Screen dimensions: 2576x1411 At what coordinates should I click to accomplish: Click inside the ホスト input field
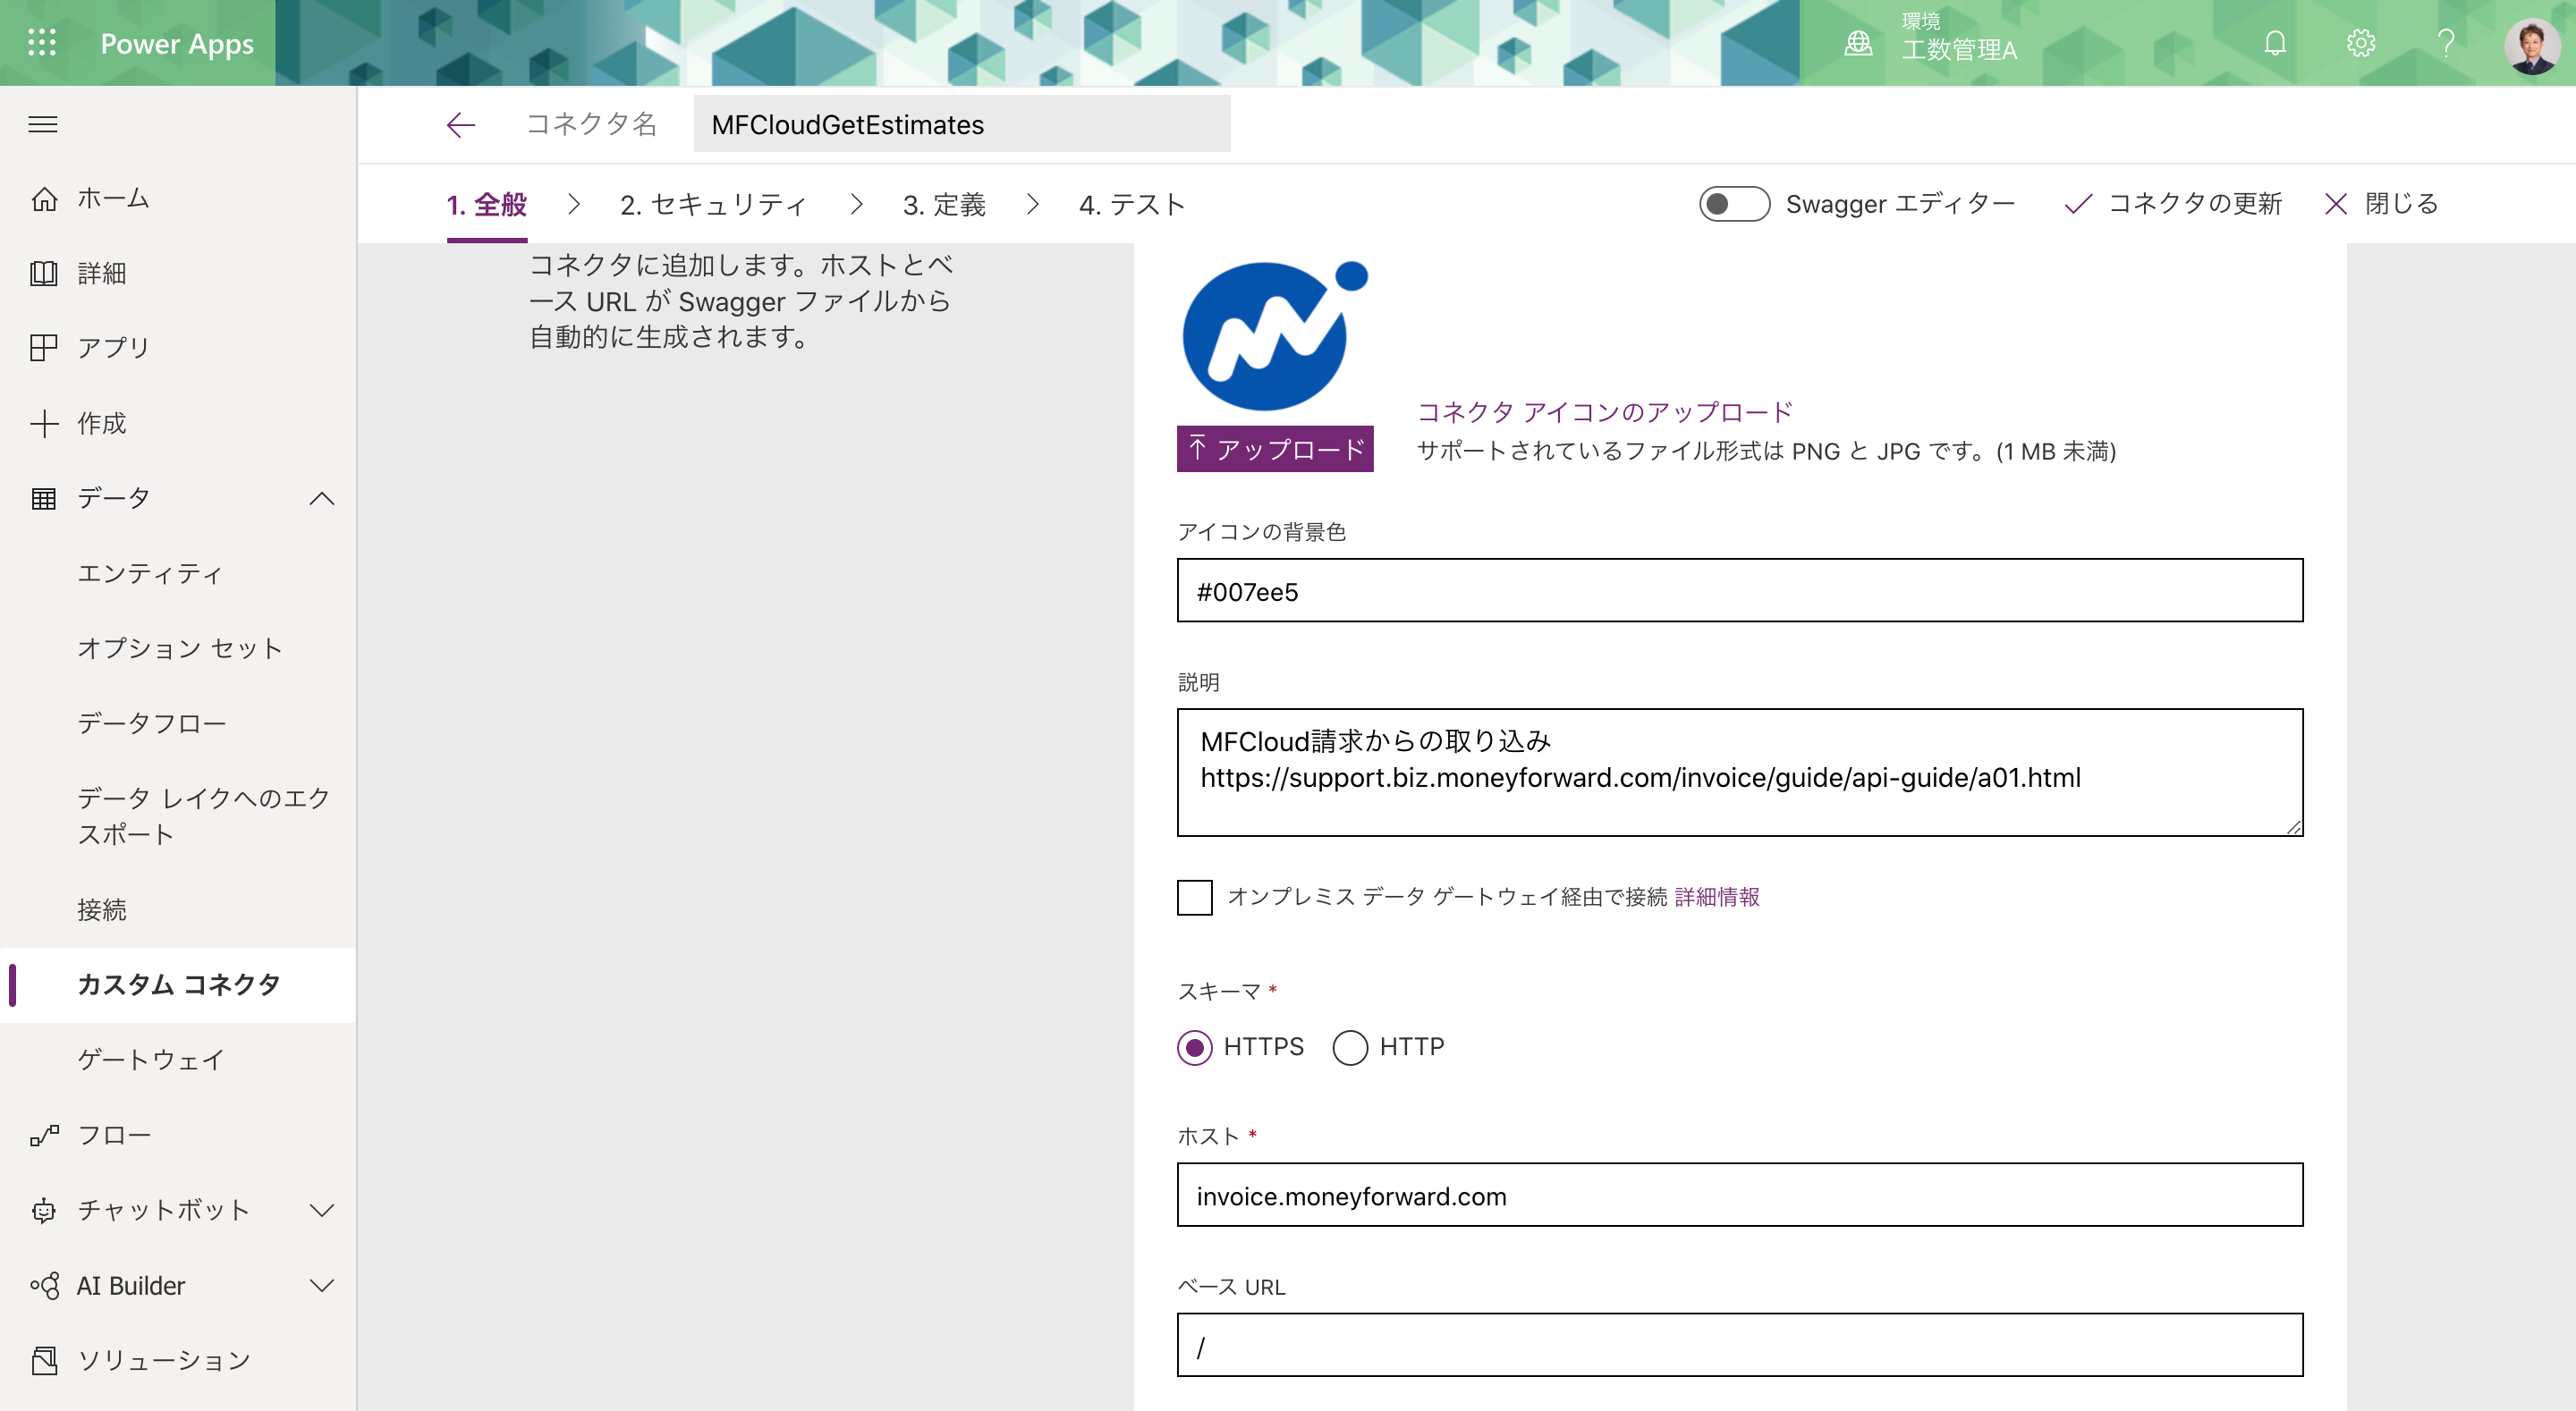1740,1195
